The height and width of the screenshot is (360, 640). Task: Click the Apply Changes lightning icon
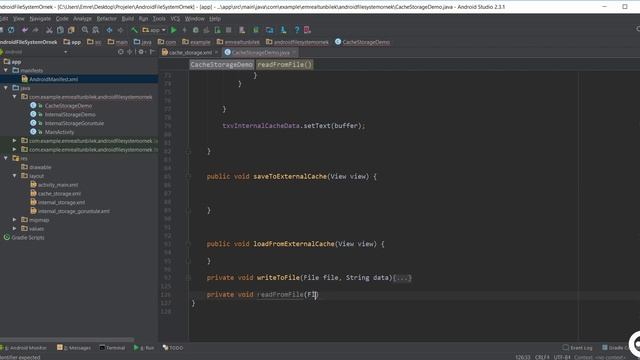click(184, 30)
